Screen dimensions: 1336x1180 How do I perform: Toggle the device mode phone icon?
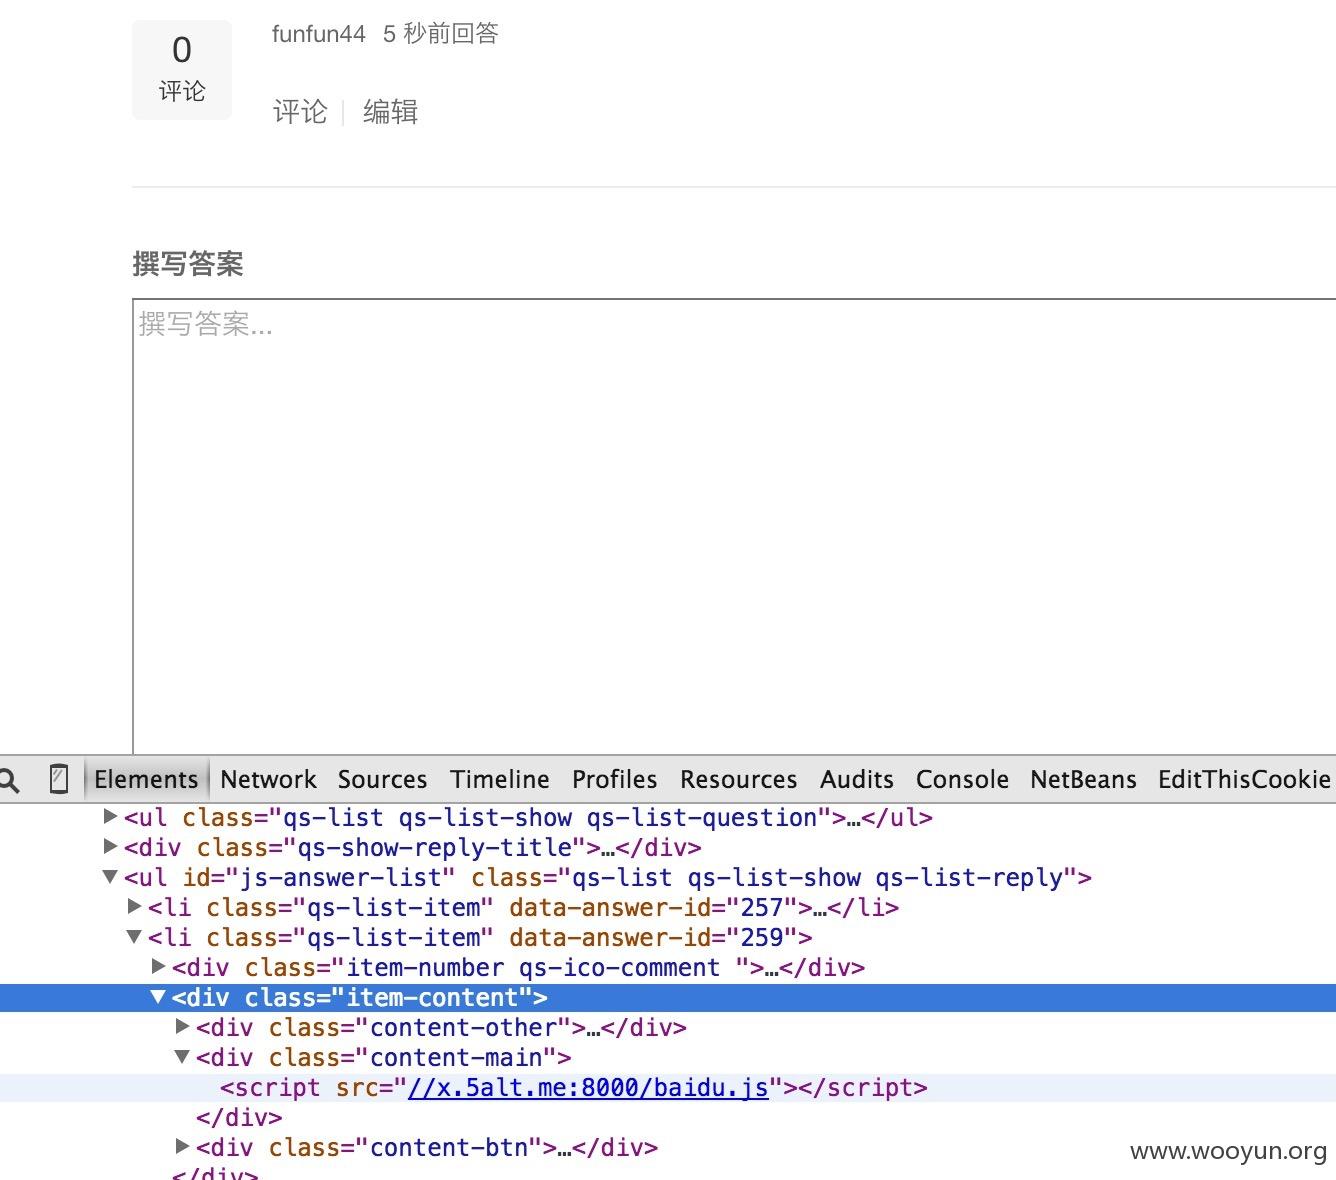[59, 779]
